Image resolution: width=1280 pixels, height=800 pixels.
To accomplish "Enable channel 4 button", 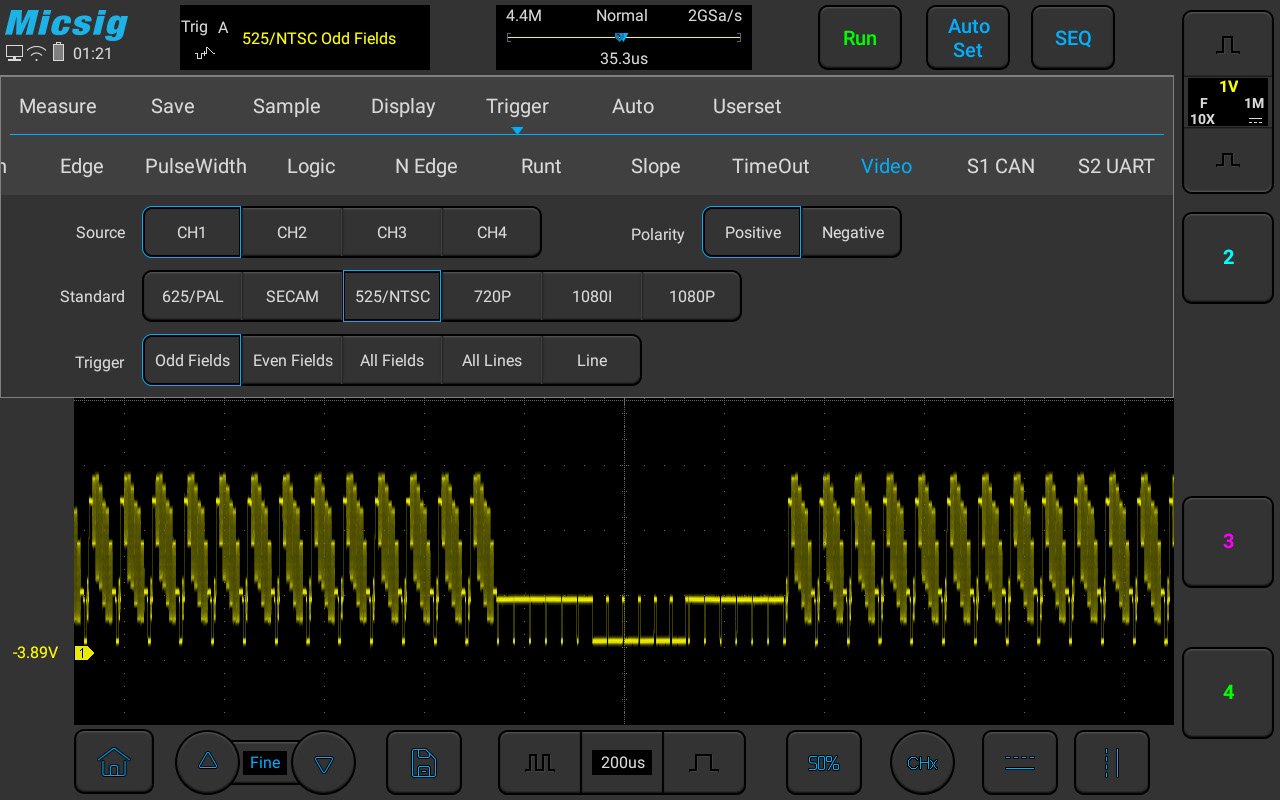I will coord(1228,692).
